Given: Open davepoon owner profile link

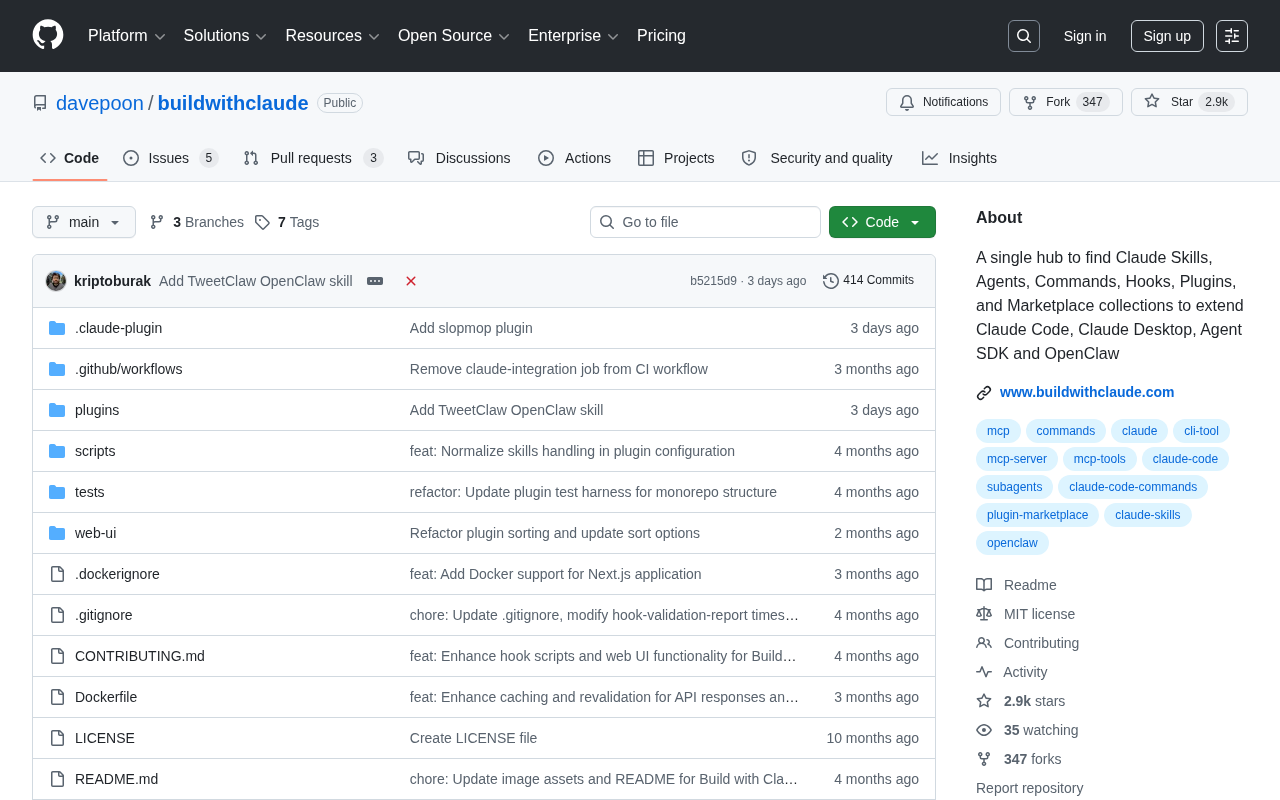Looking at the screenshot, I should tap(100, 103).
